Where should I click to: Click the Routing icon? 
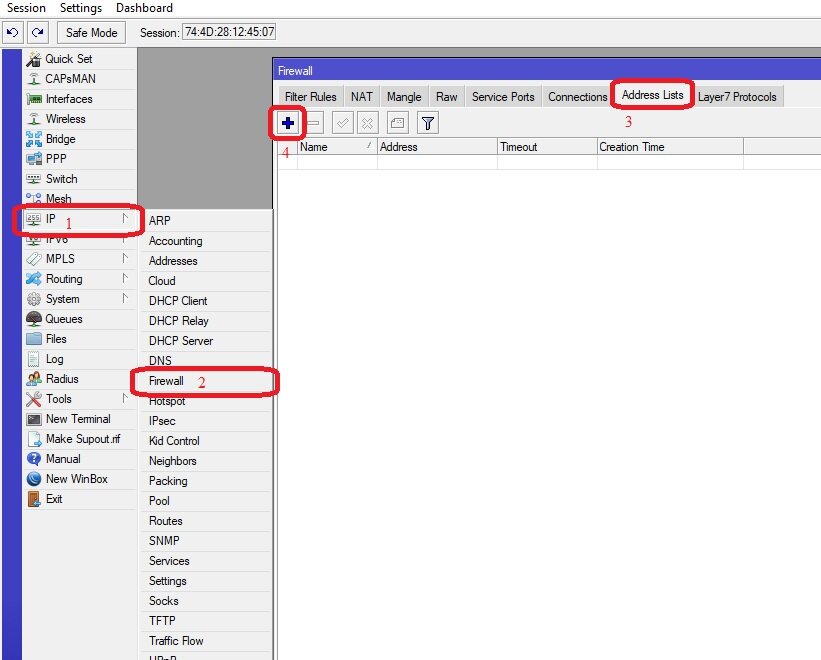pyautogui.click(x=34, y=278)
